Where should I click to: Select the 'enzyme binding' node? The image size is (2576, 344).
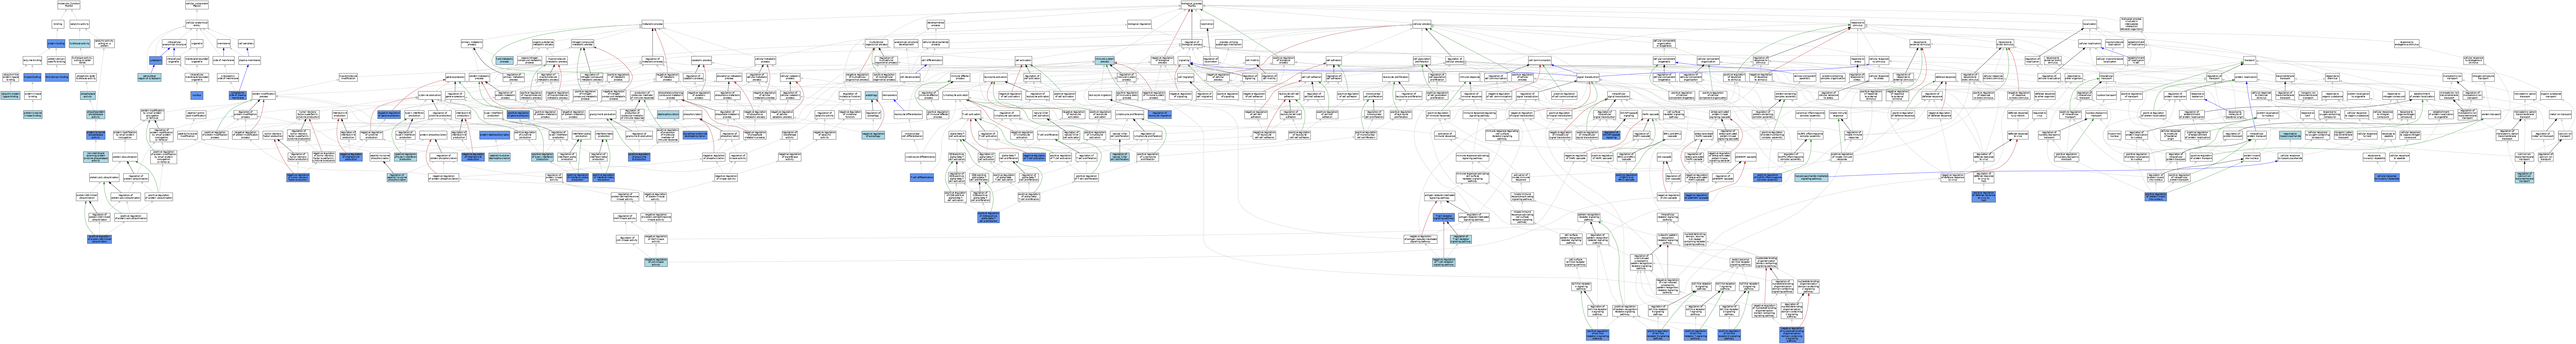pos(32,60)
